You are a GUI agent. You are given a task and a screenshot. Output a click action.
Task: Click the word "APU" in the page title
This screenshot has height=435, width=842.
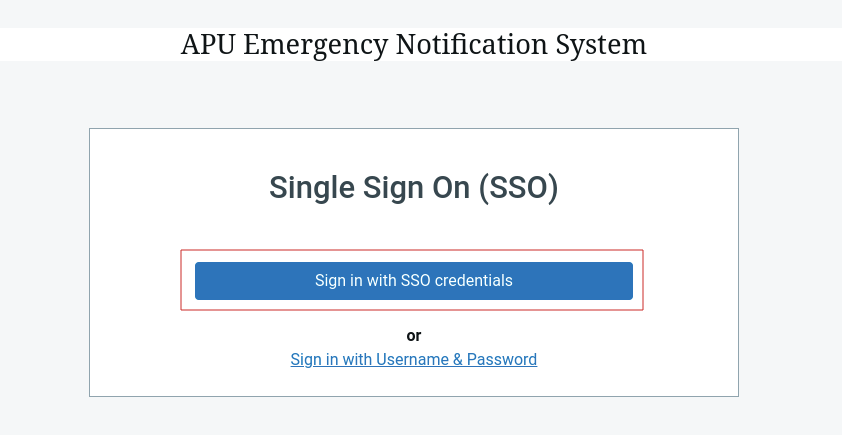tap(208, 44)
